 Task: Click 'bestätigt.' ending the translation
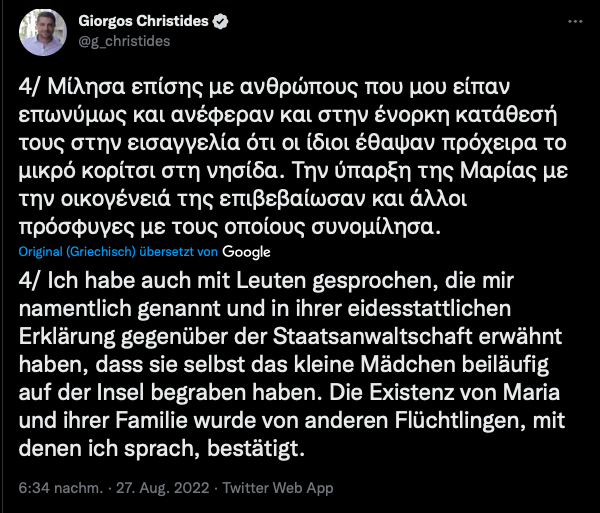point(256,448)
